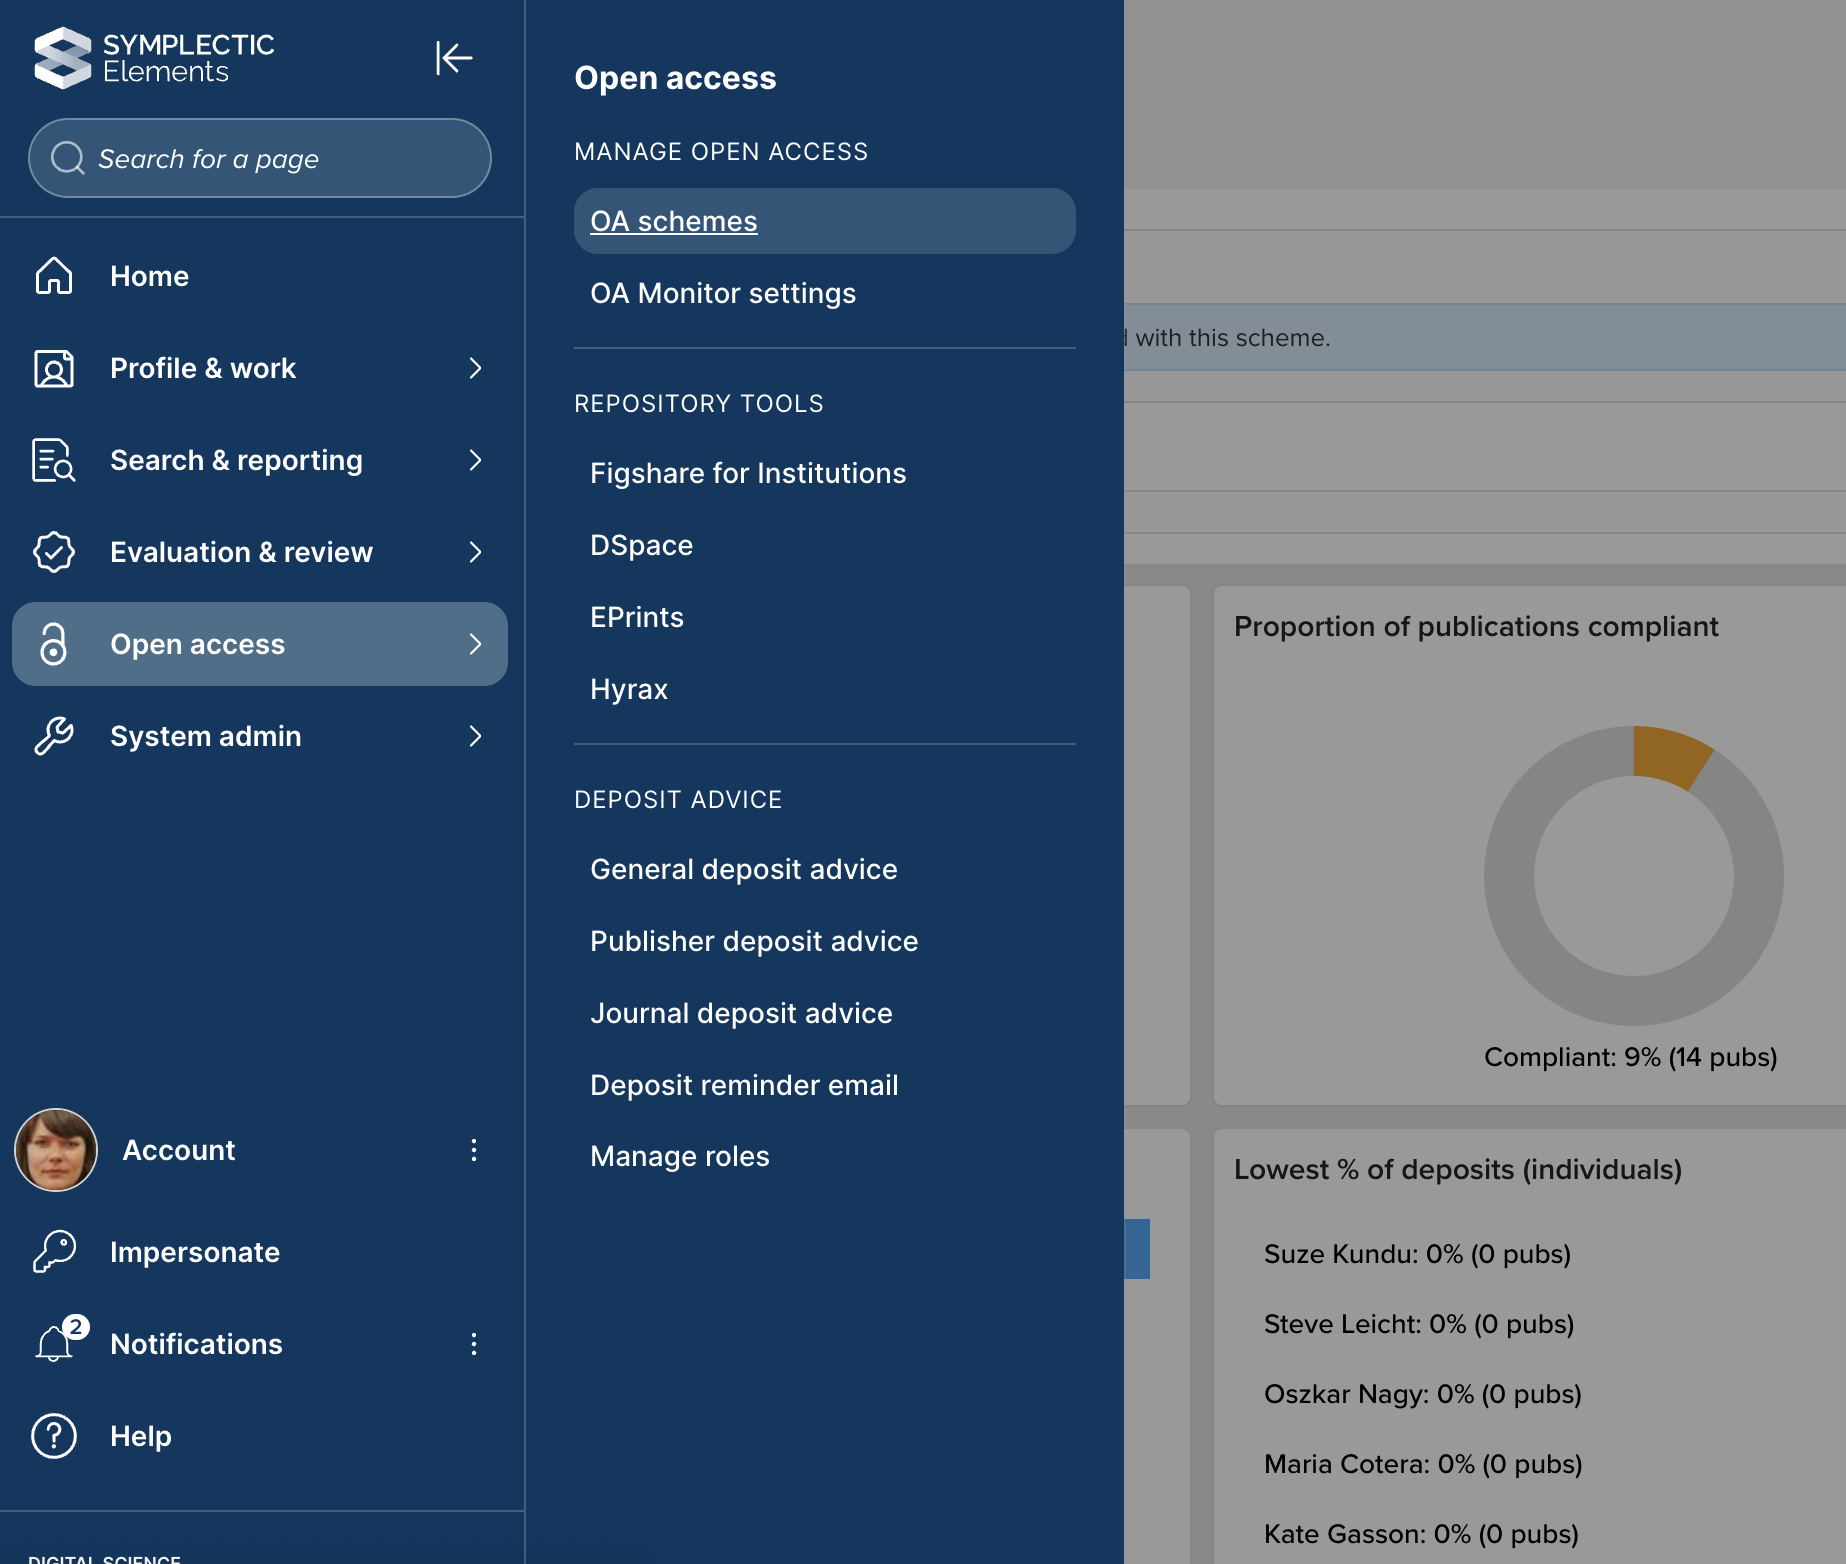Collapse the sidebar navigation panel
Viewport: 1846px width, 1564px height.
pos(453,58)
